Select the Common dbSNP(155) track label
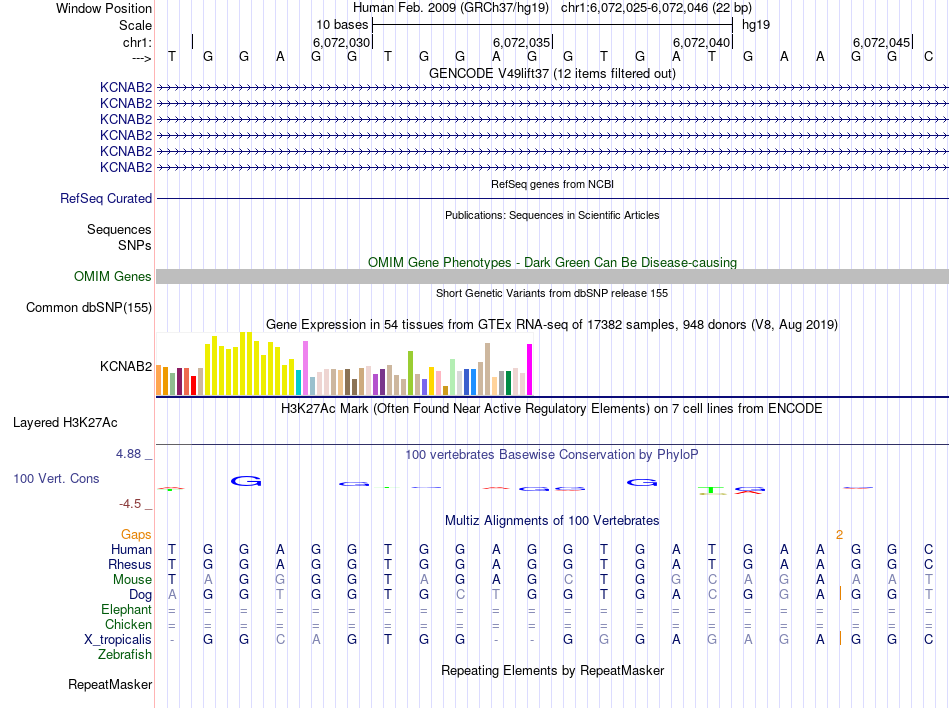Viewport: 950px width, 708px height. point(88,308)
